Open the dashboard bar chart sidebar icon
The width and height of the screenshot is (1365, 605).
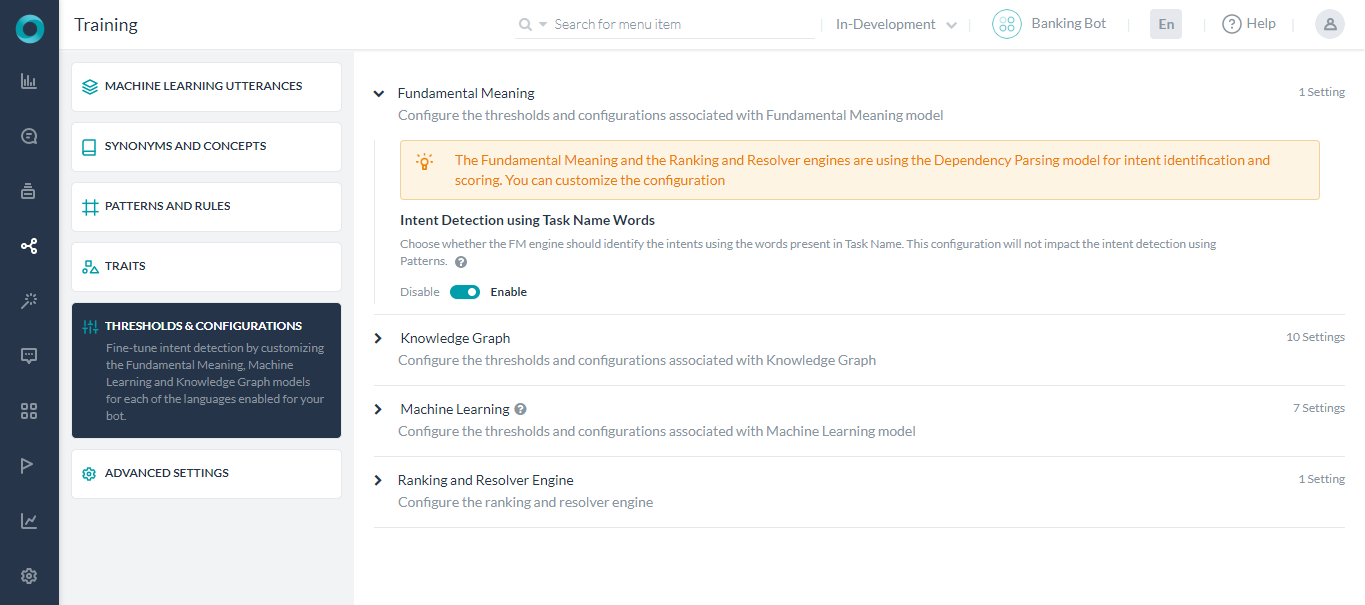pos(29,82)
